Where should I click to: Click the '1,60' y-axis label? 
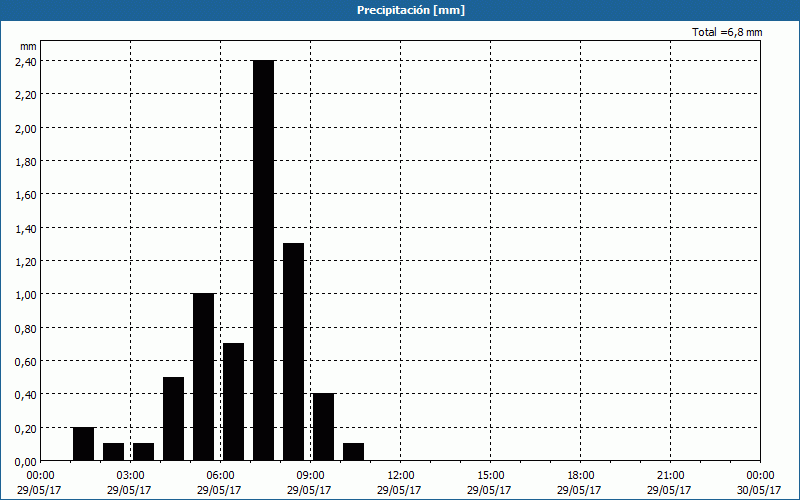pyautogui.click(x=26, y=195)
